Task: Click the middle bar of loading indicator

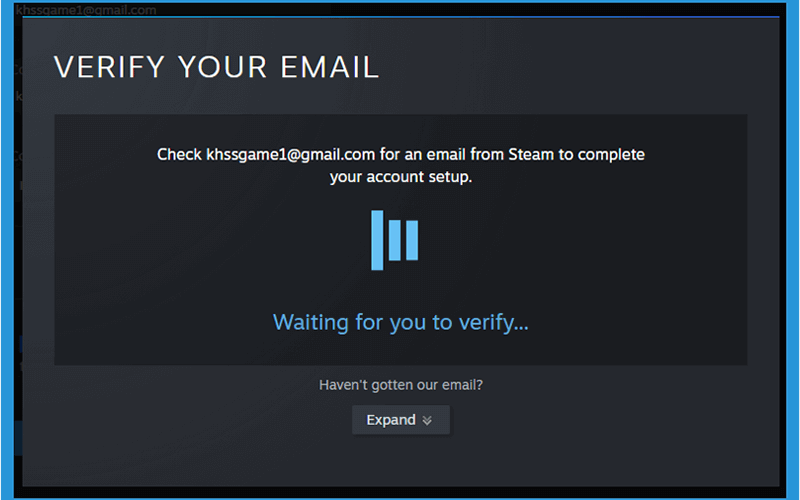Action: coord(394,240)
